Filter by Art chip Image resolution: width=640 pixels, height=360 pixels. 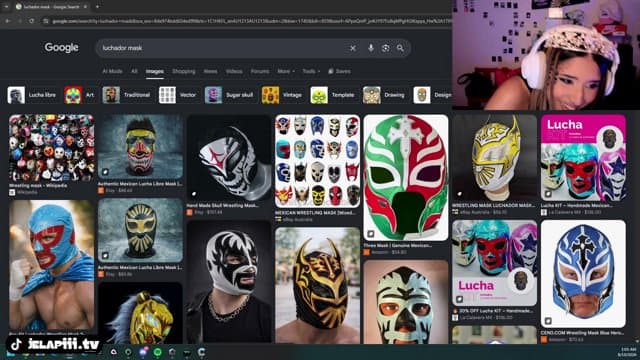point(79,95)
